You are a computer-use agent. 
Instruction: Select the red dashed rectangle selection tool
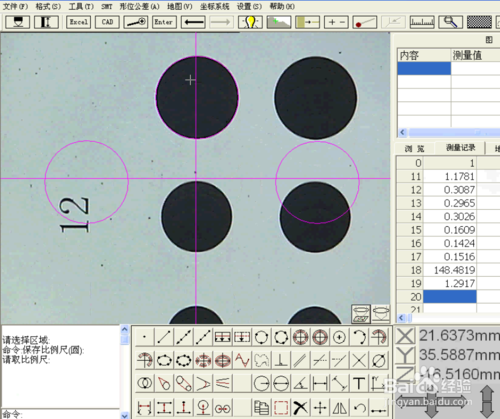[x=281, y=407]
